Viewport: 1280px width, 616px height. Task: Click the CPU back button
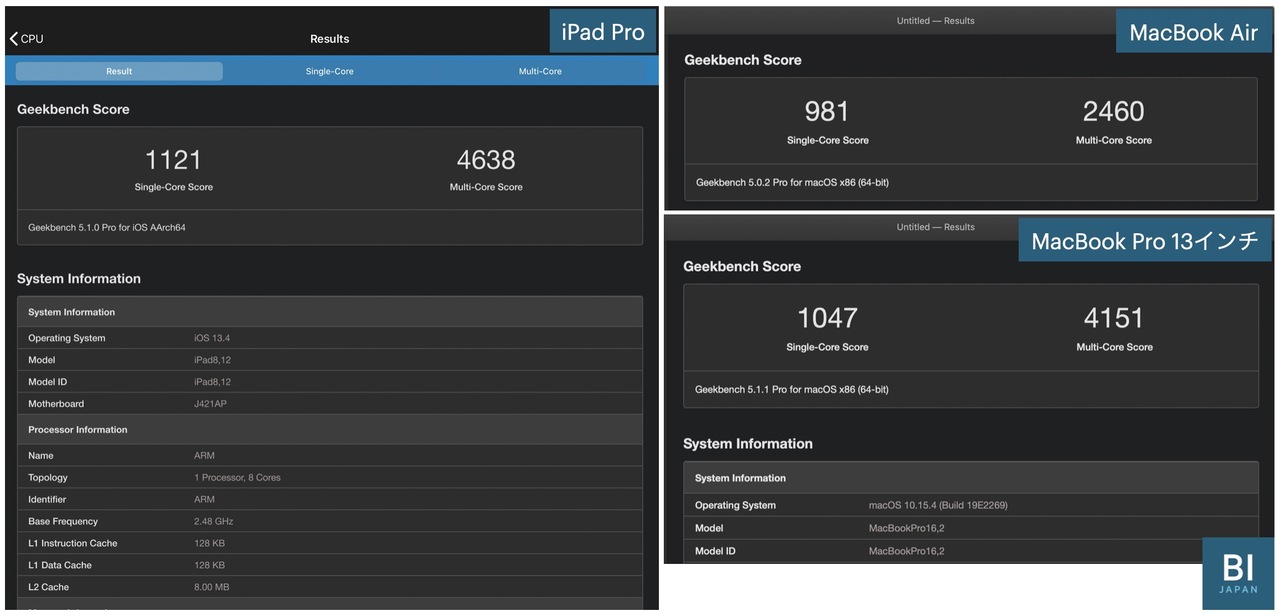point(25,38)
